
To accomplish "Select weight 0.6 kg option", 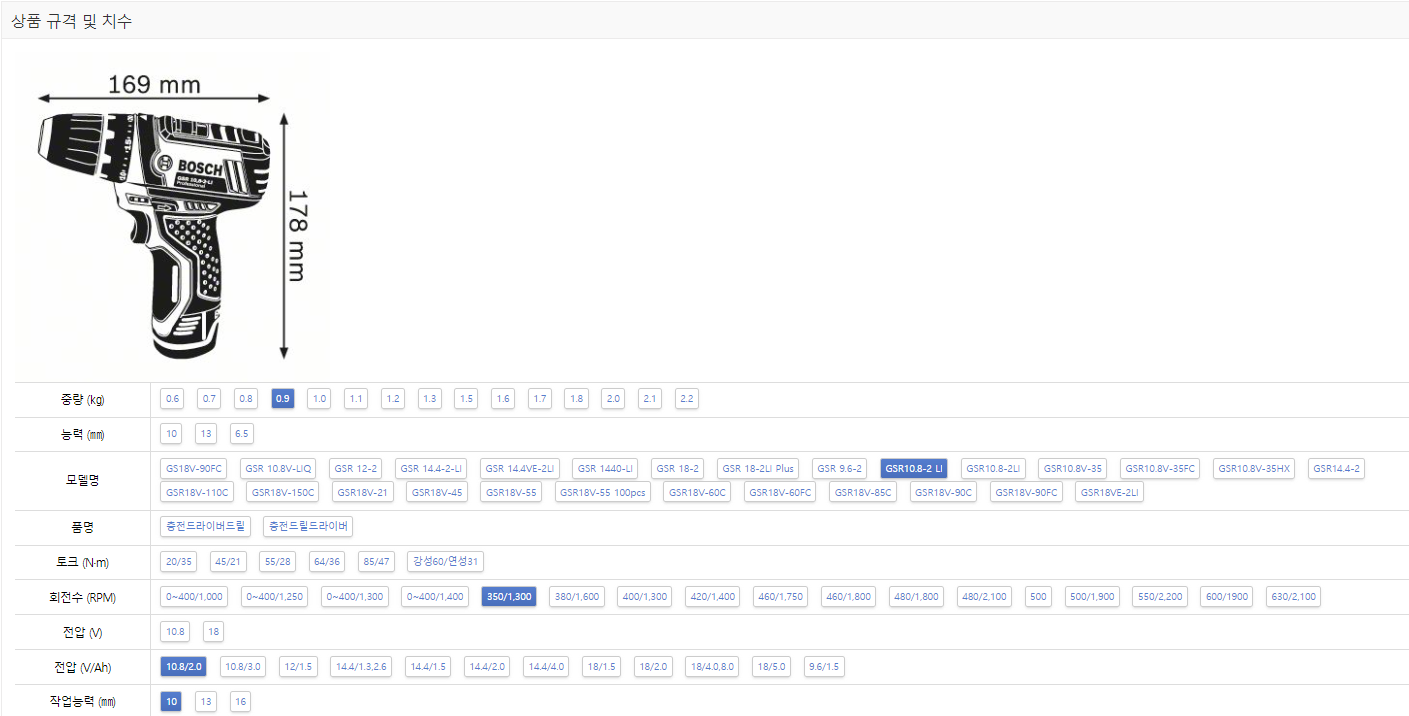I will point(173,399).
